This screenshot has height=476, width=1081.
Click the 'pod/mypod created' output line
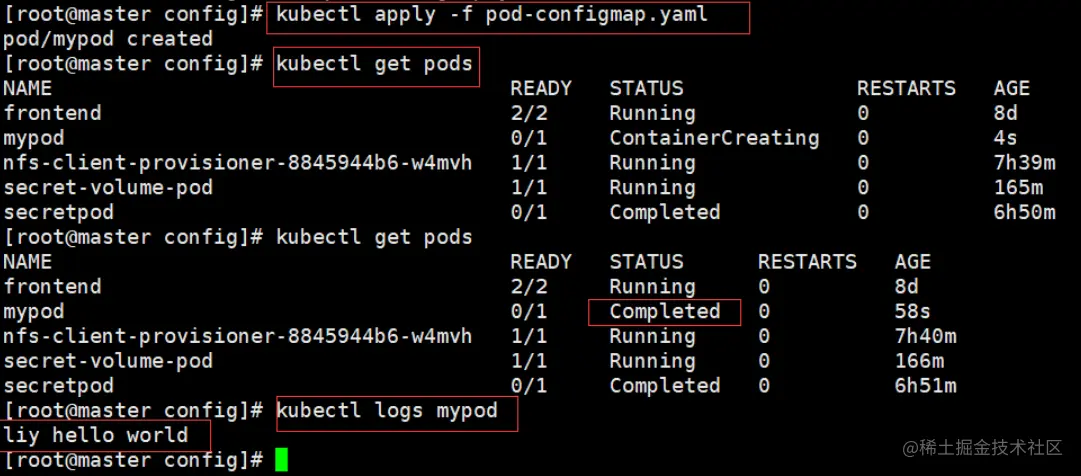108,39
